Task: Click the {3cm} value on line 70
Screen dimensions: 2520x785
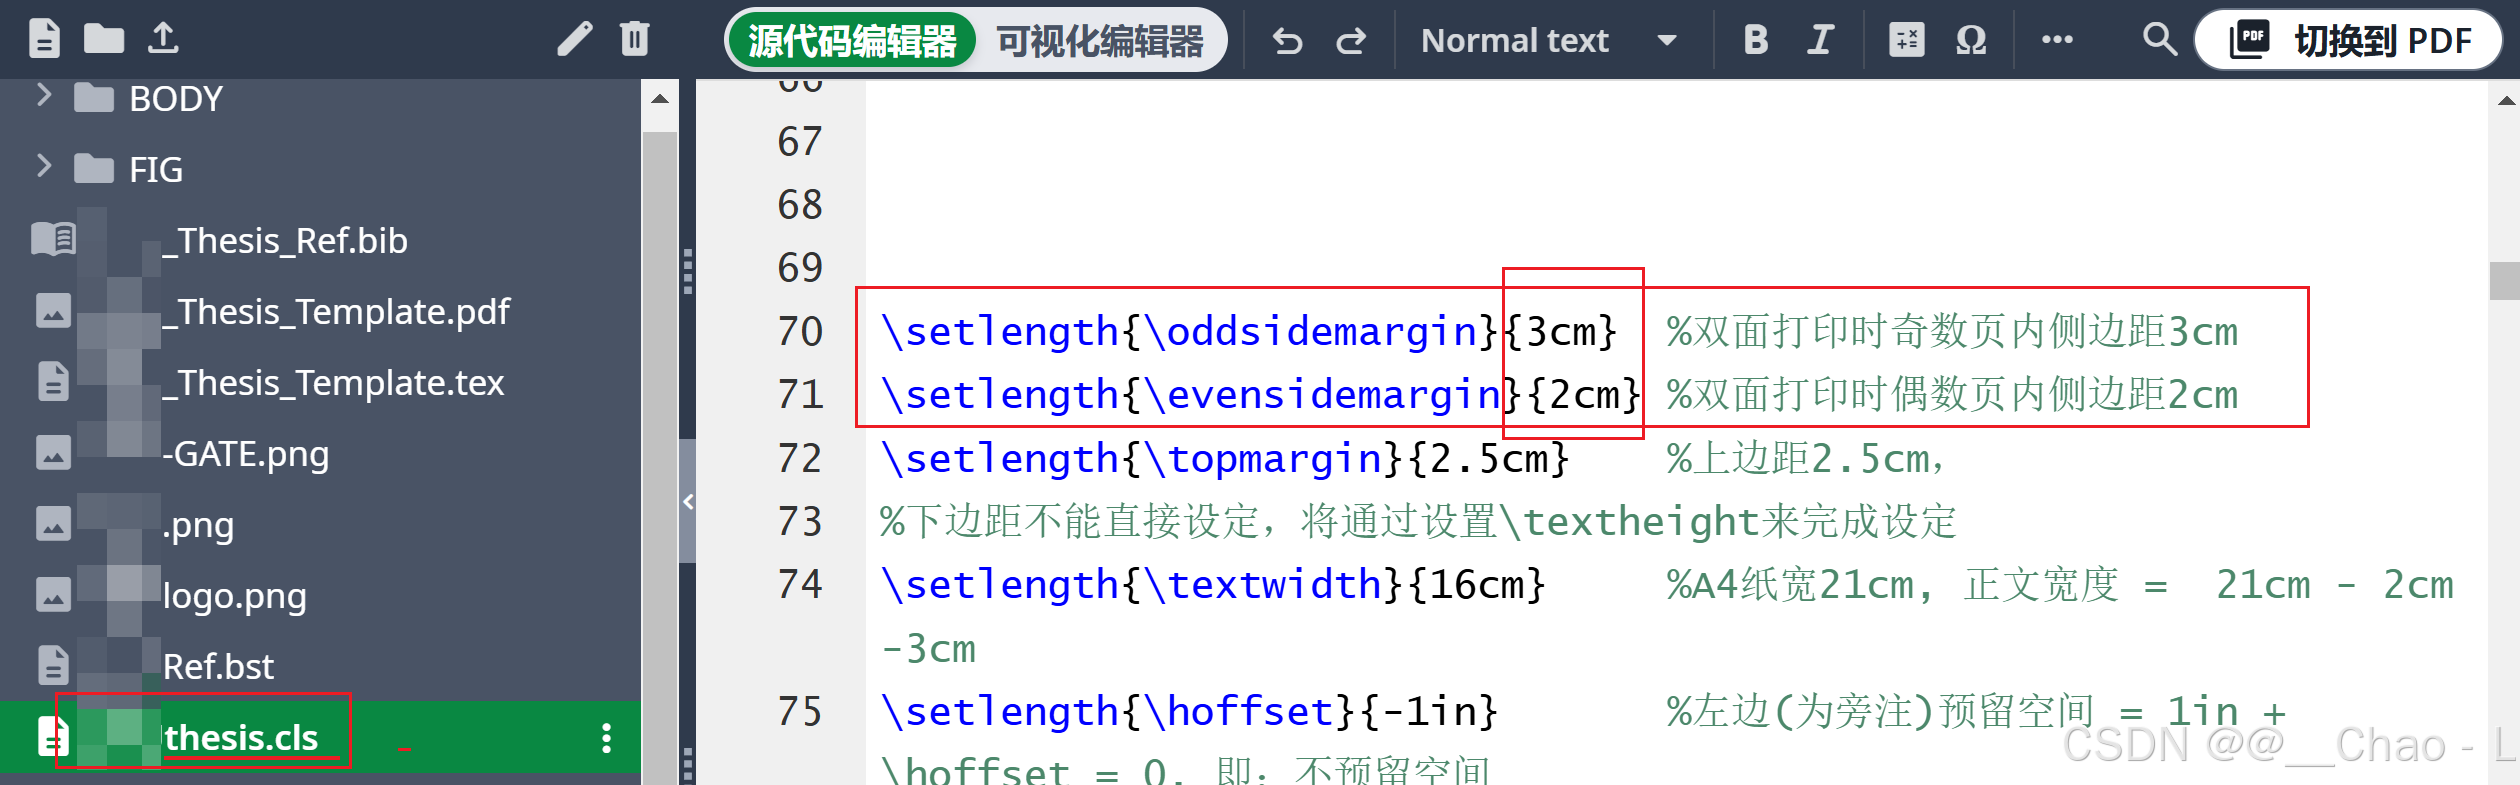Action: (x=1560, y=331)
